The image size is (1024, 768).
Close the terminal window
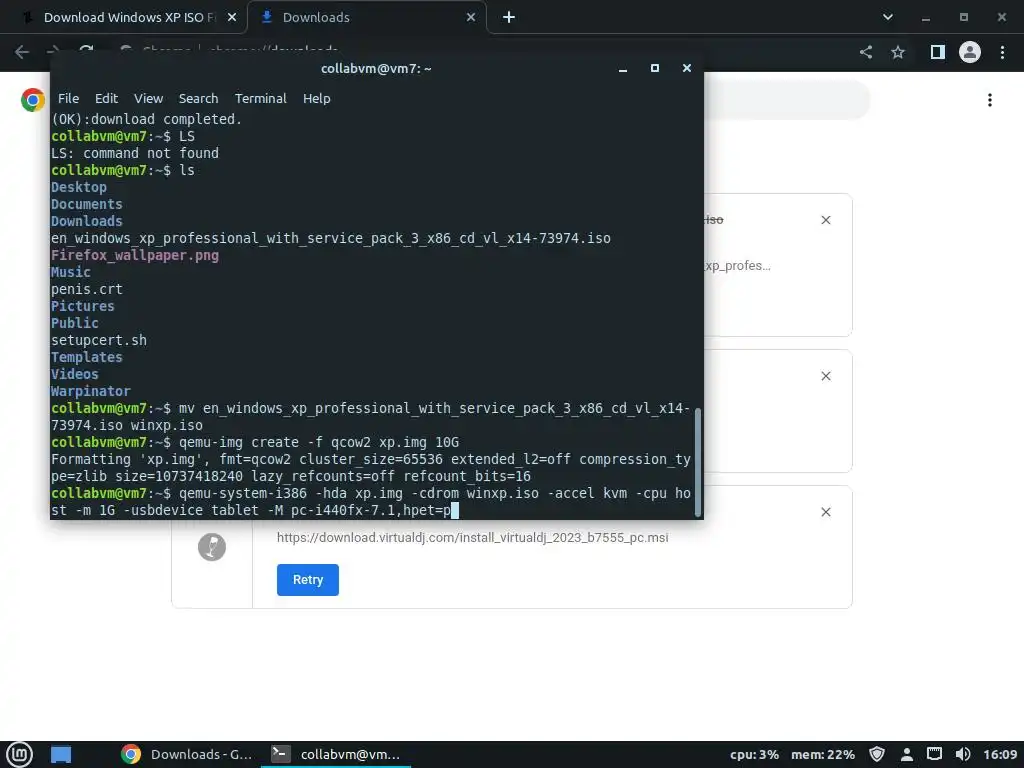(x=687, y=69)
